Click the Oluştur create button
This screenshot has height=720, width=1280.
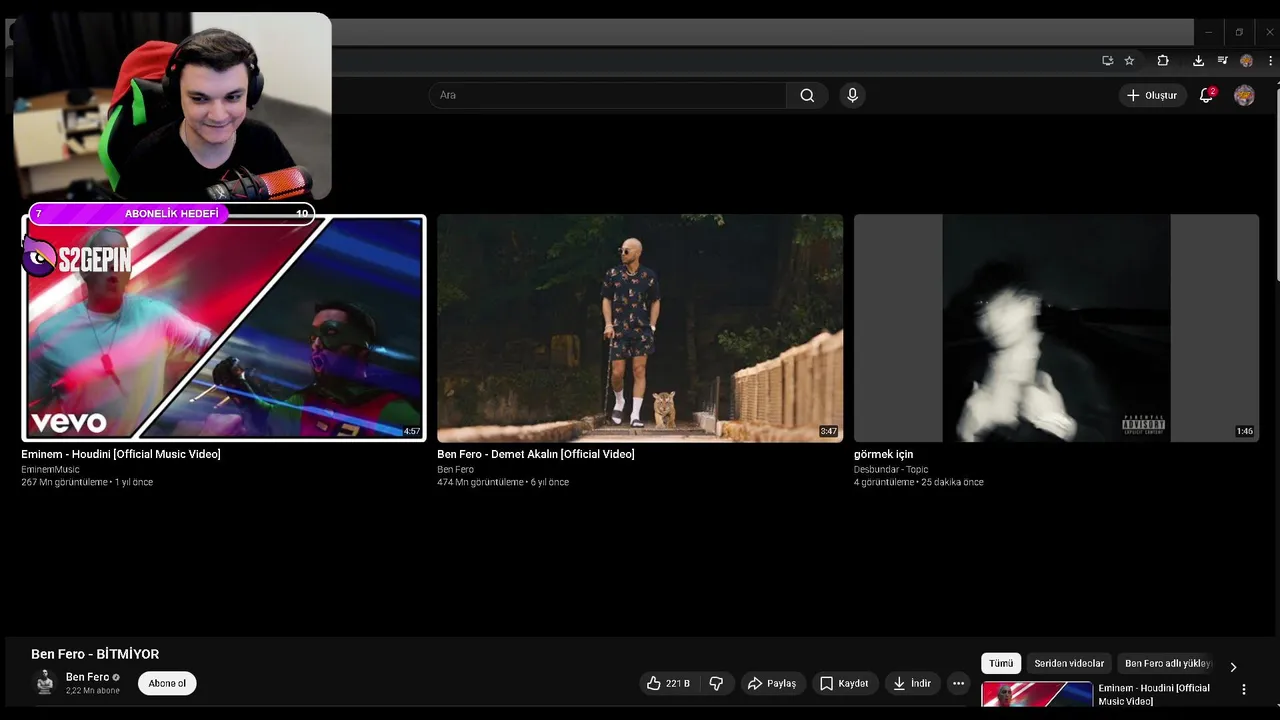[x=1152, y=95]
